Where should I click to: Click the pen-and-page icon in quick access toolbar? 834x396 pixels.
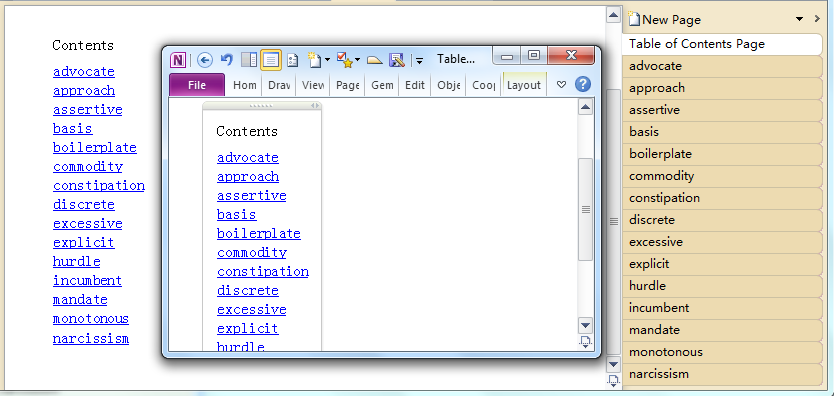(x=397, y=60)
